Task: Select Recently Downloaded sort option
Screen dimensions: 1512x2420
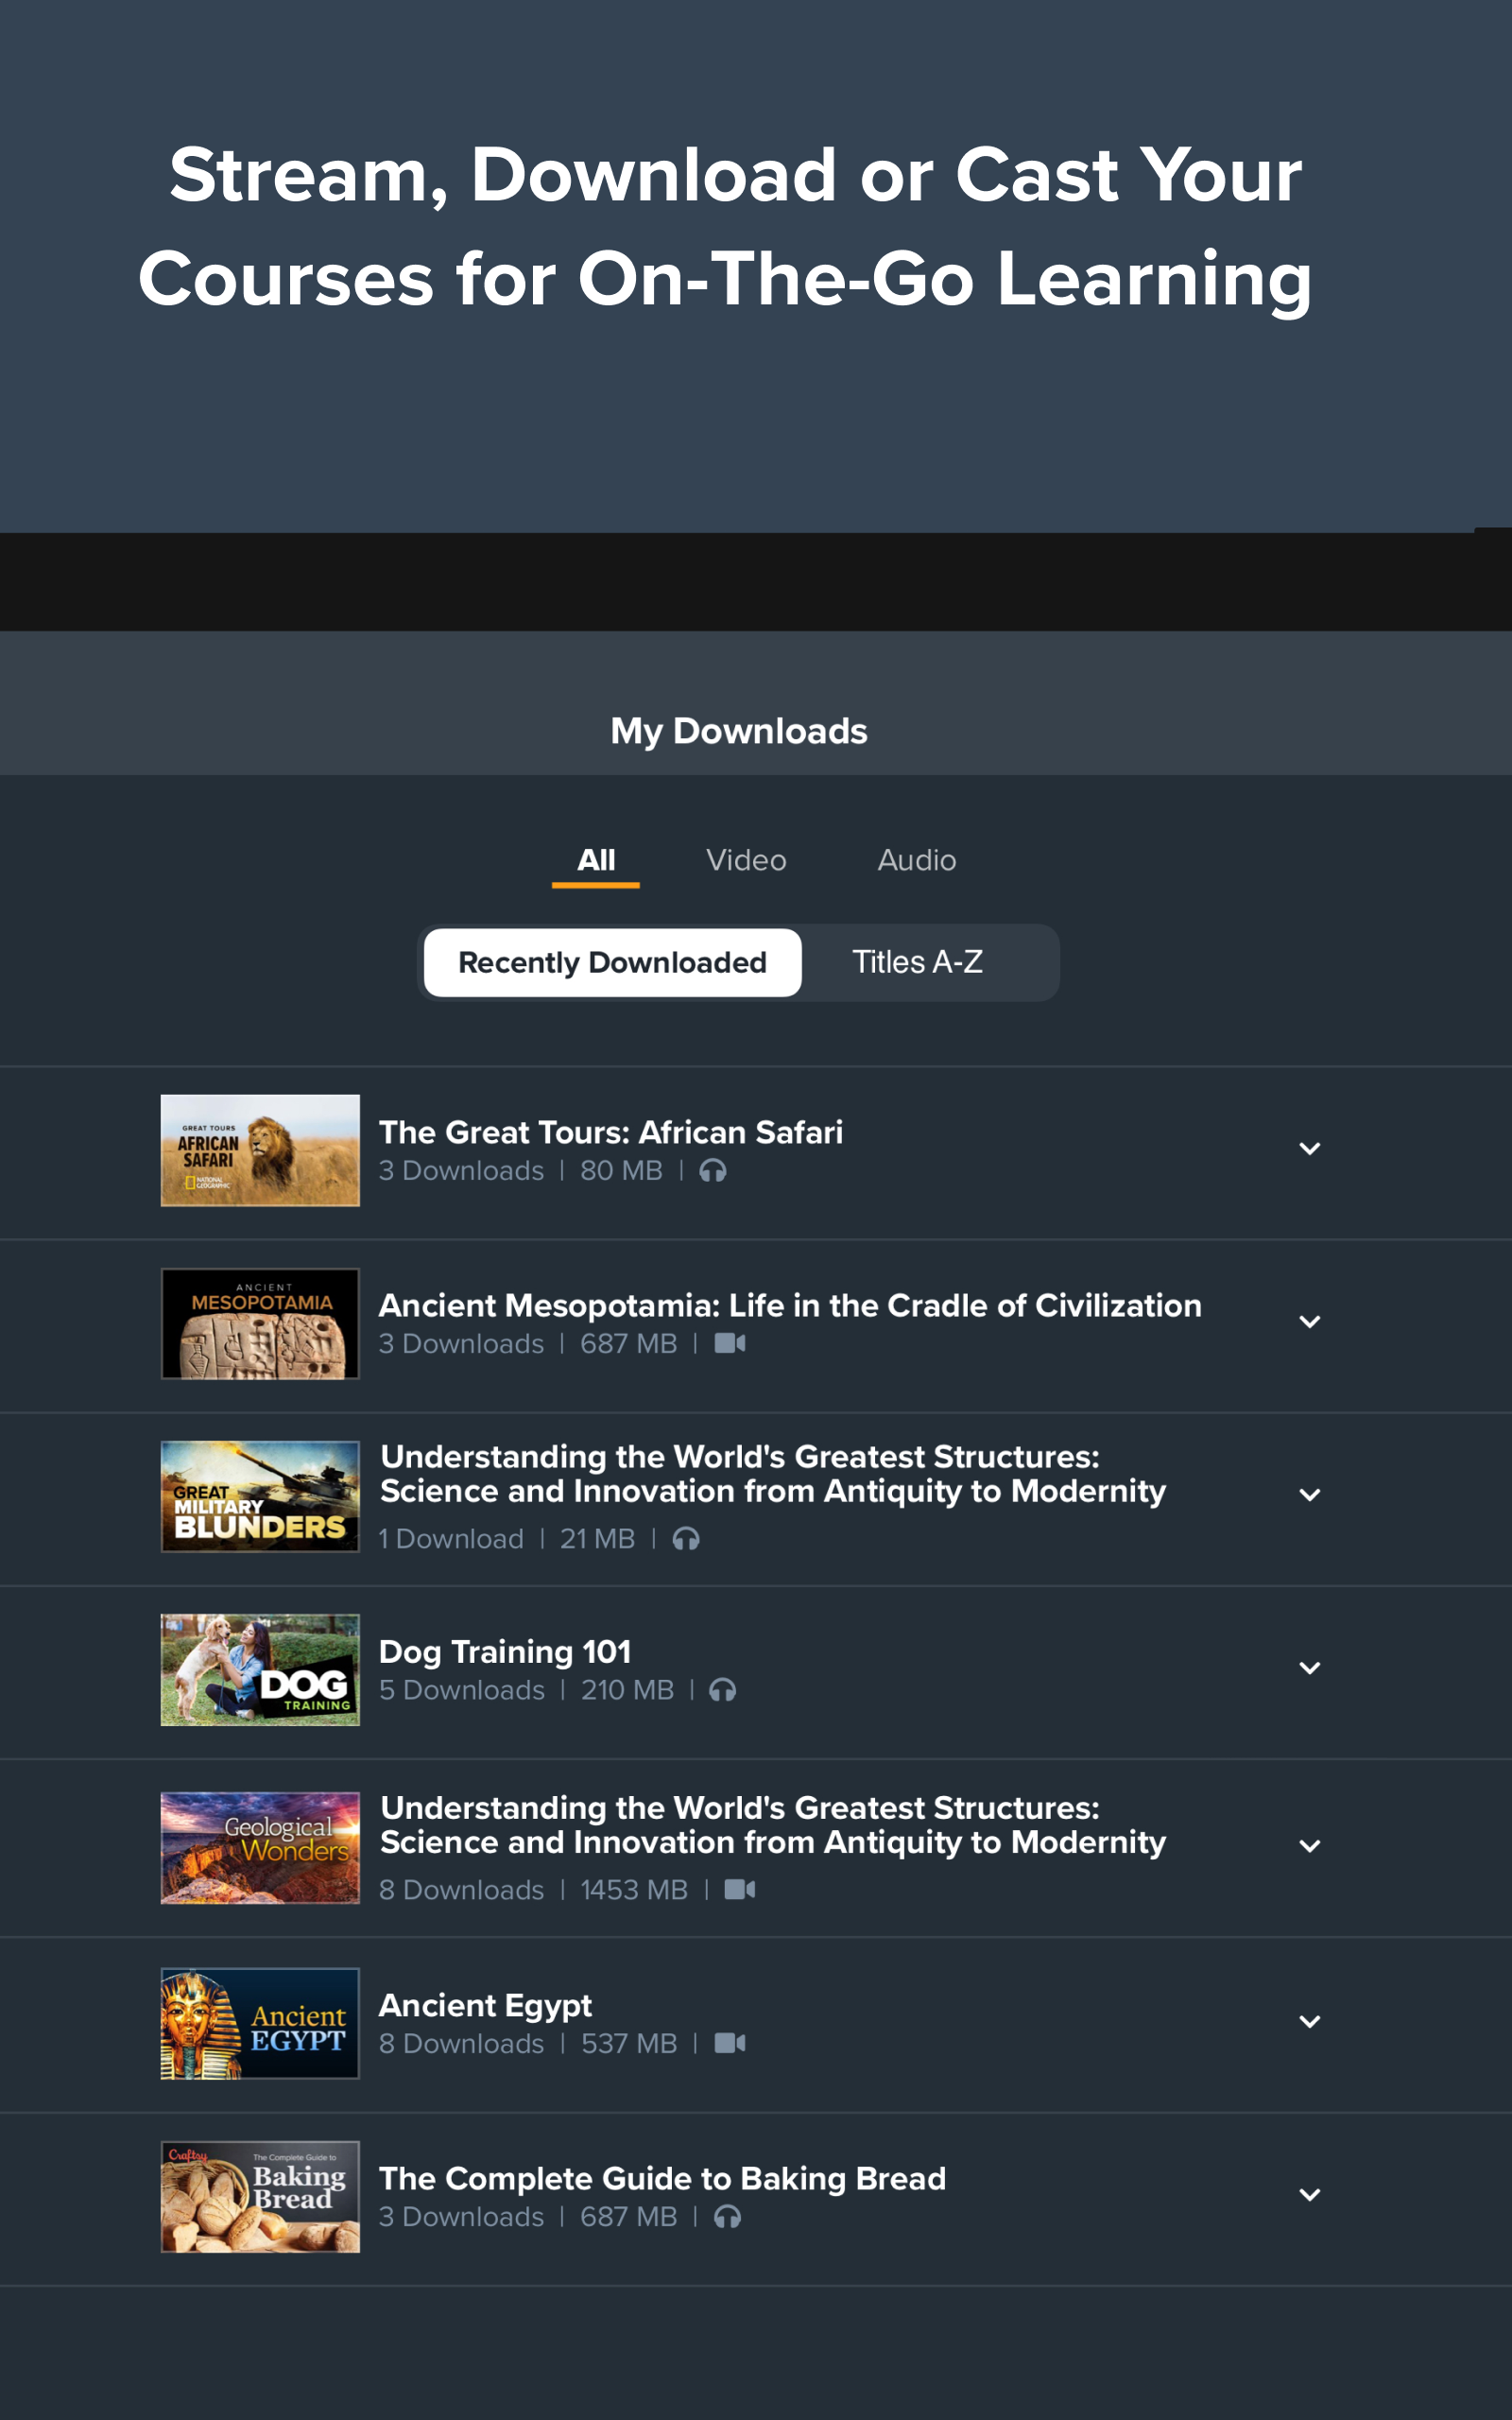Action: [x=612, y=962]
